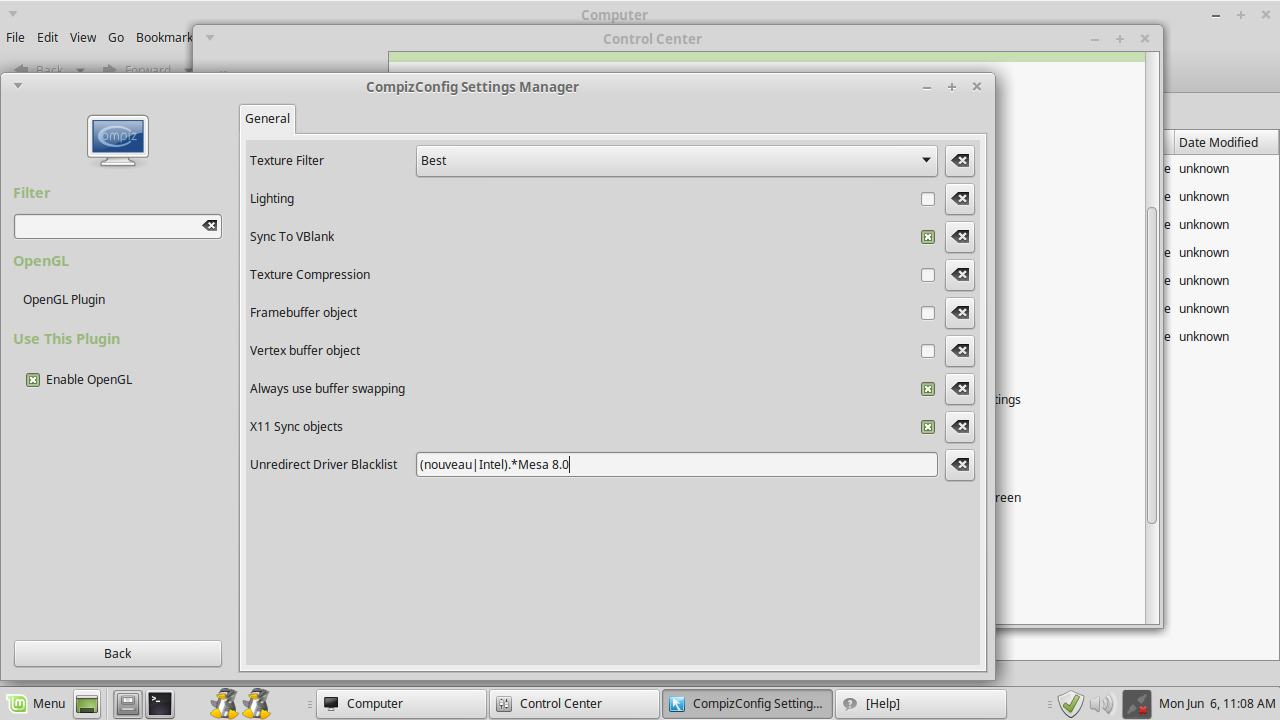Reset Always use buffer swapping setting
The width and height of the screenshot is (1280, 720).
click(960, 389)
